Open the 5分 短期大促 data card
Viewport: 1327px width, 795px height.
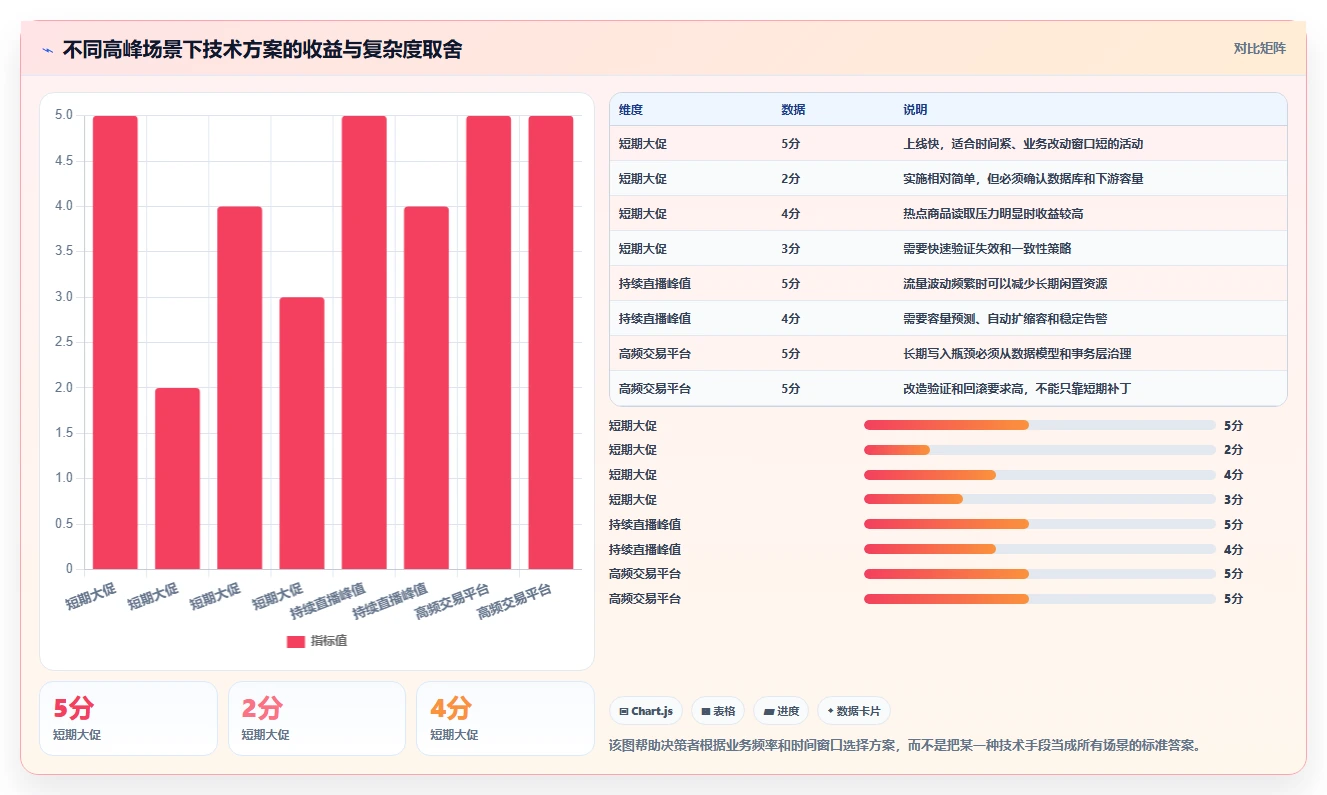point(128,718)
